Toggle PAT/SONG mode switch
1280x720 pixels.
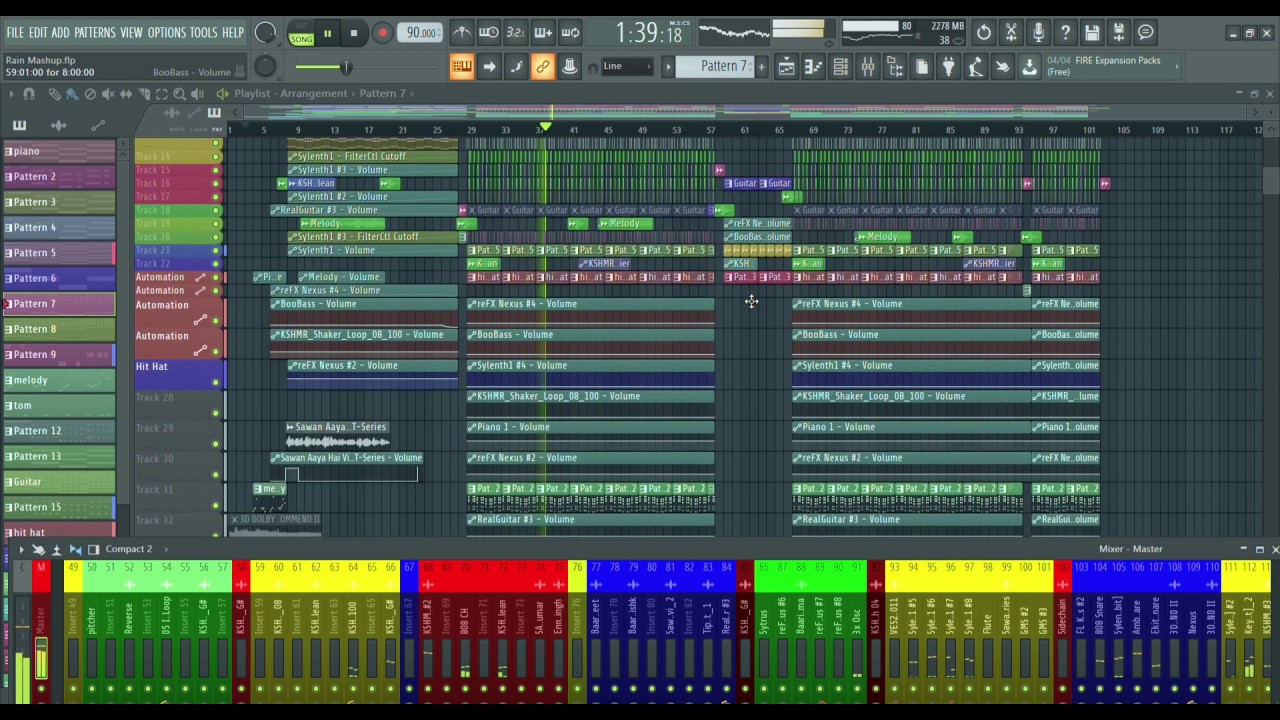tap(301, 33)
